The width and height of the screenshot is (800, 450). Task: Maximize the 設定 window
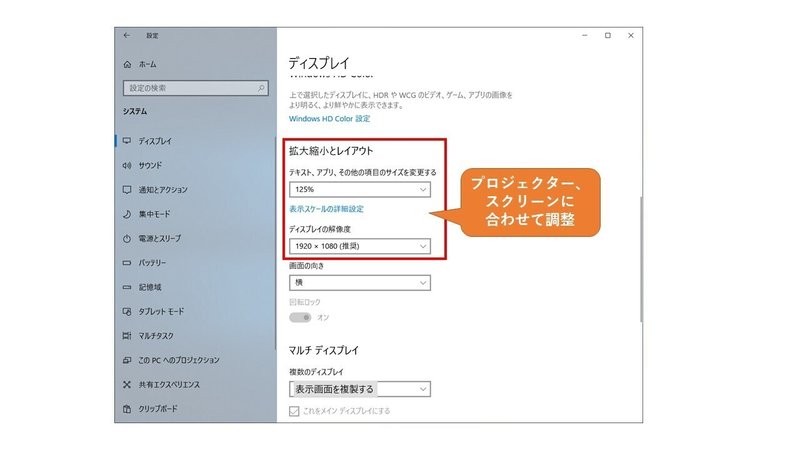coord(608,35)
